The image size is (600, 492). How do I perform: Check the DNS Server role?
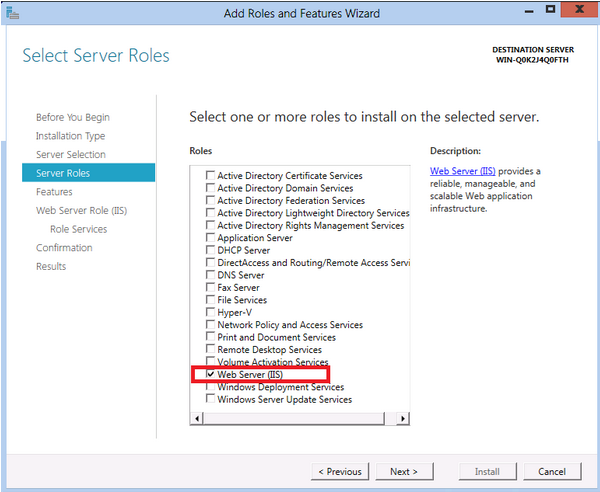point(210,275)
